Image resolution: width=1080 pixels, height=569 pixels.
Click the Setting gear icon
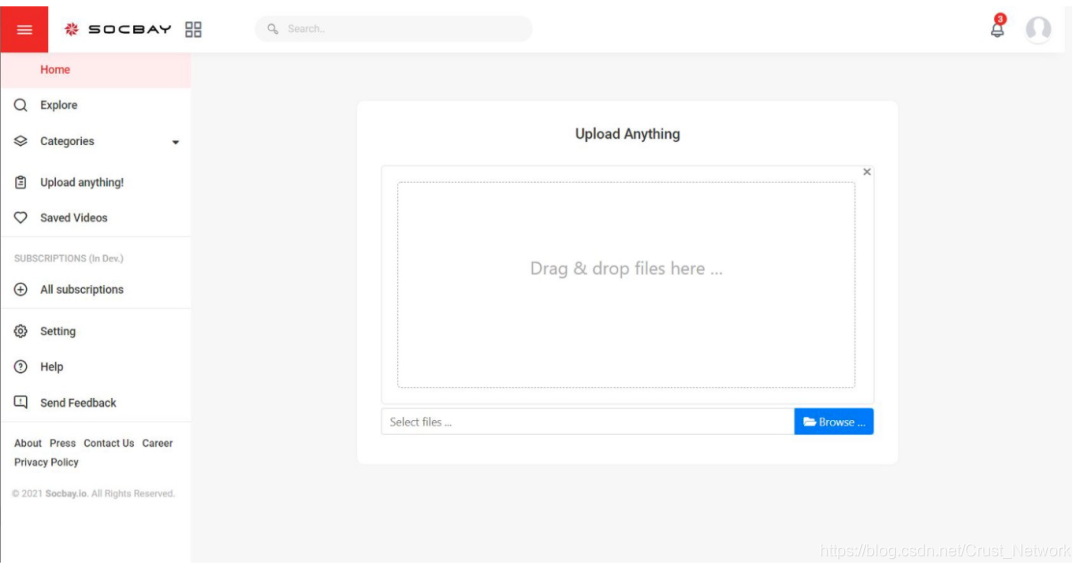click(21, 331)
